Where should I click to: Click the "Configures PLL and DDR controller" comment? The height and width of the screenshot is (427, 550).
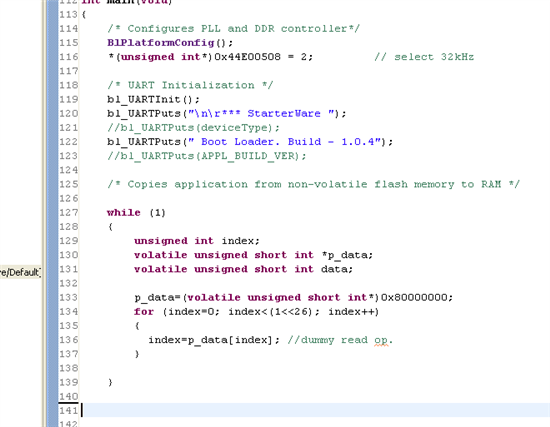click(x=234, y=29)
